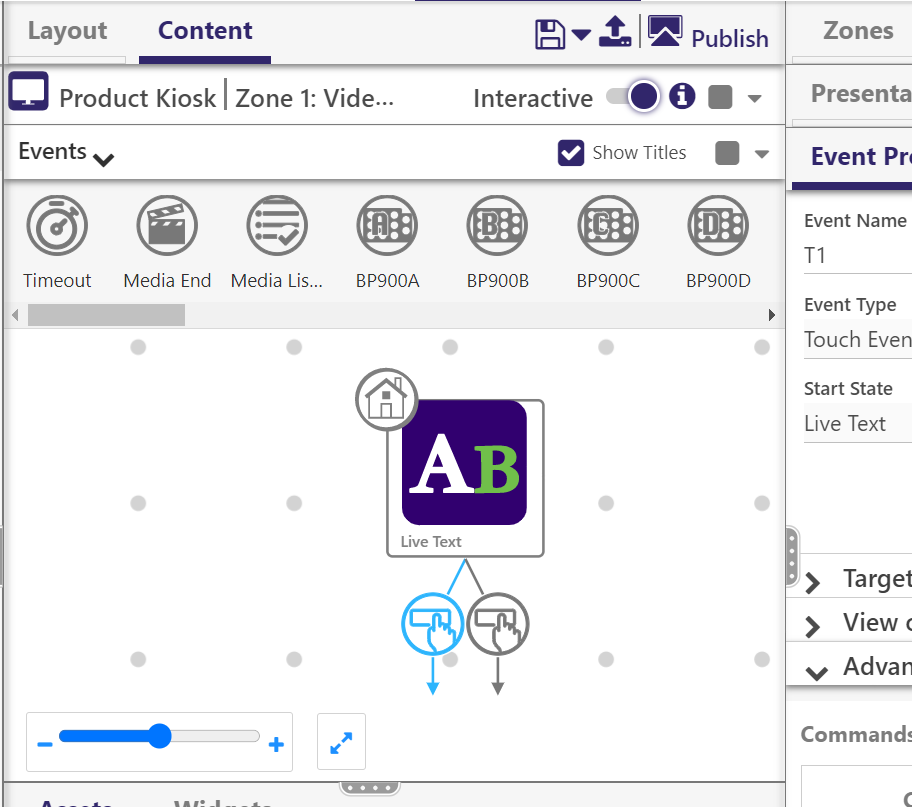Select the gray touch event icon

498,624
